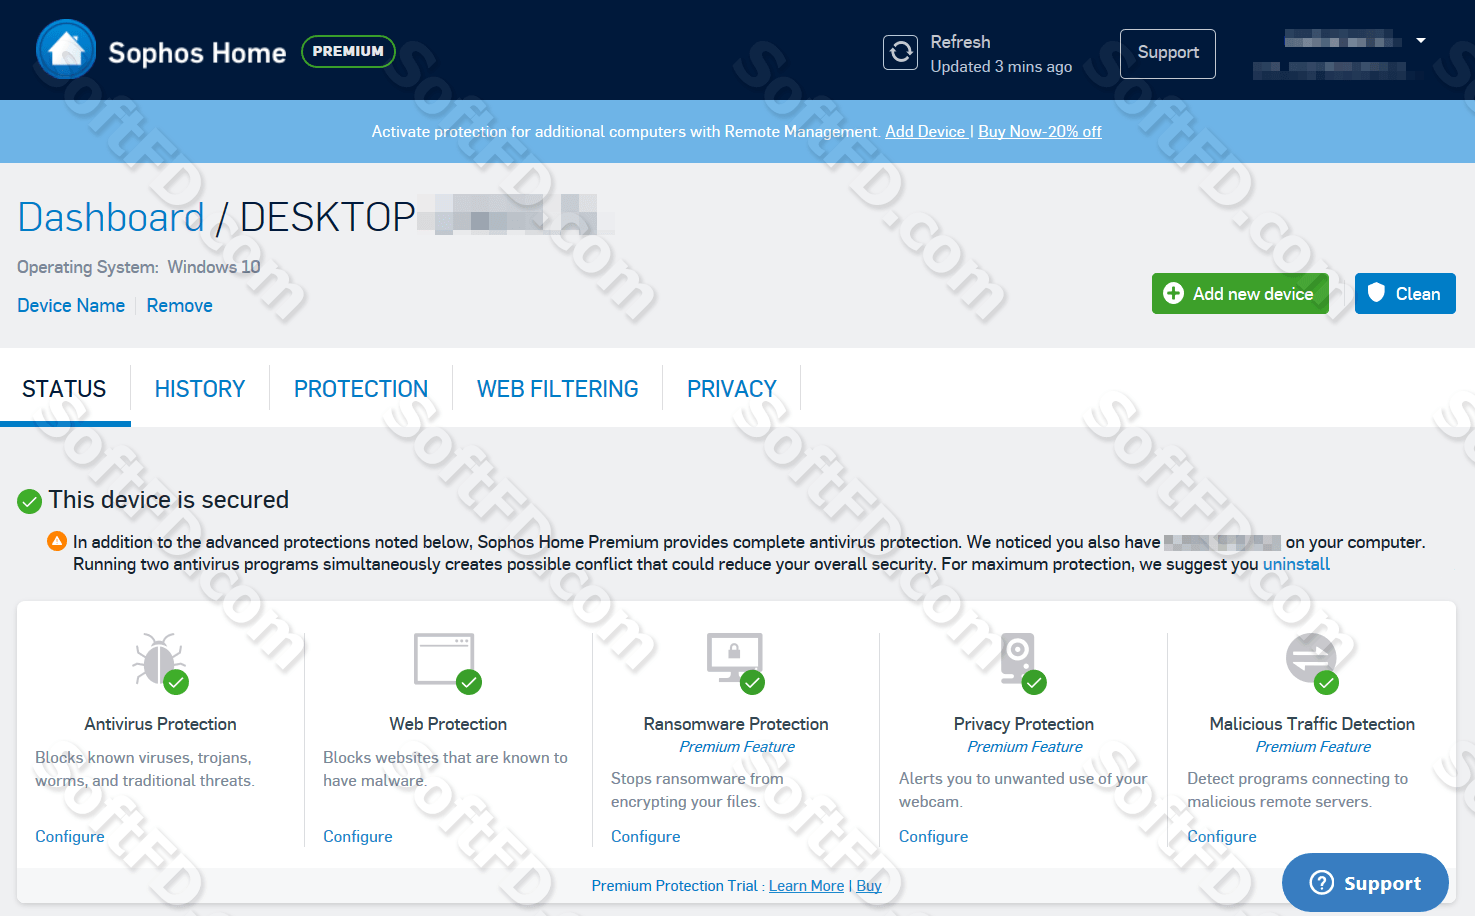Configure Web Protection

coord(358,836)
